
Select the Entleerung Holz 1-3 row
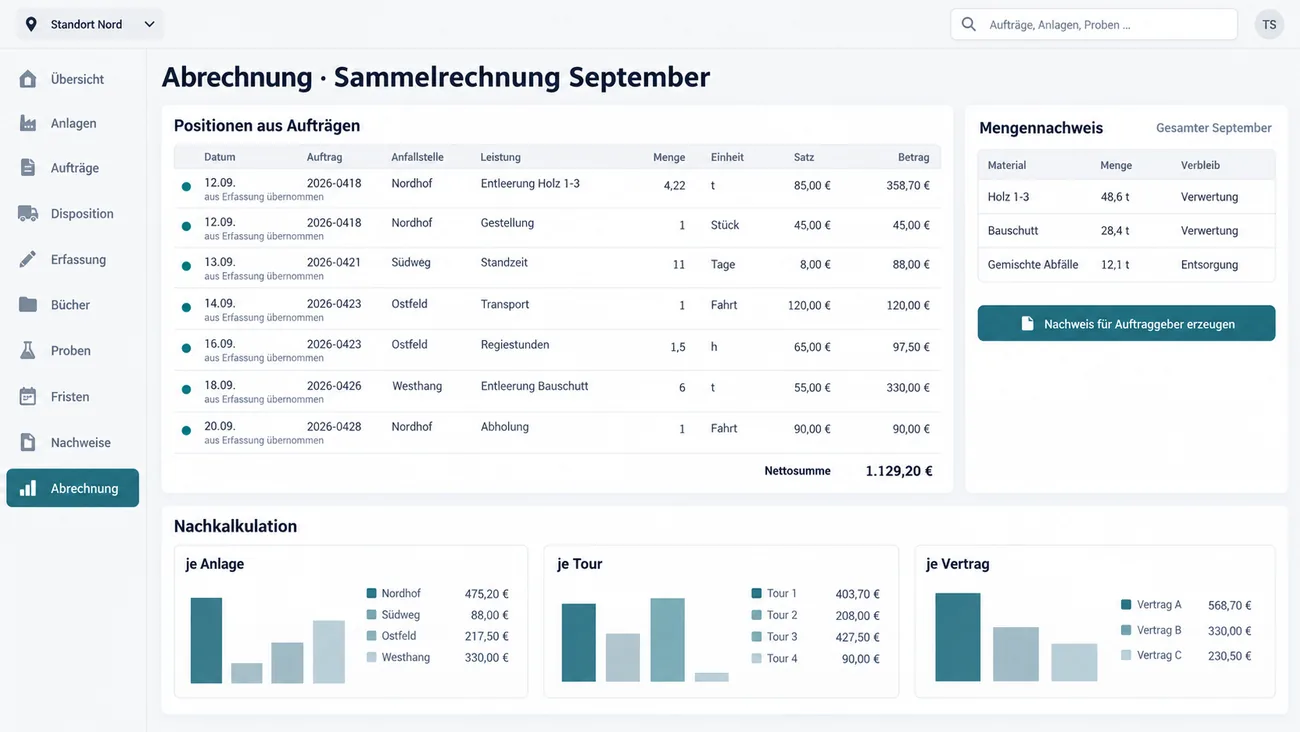(557, 188)
